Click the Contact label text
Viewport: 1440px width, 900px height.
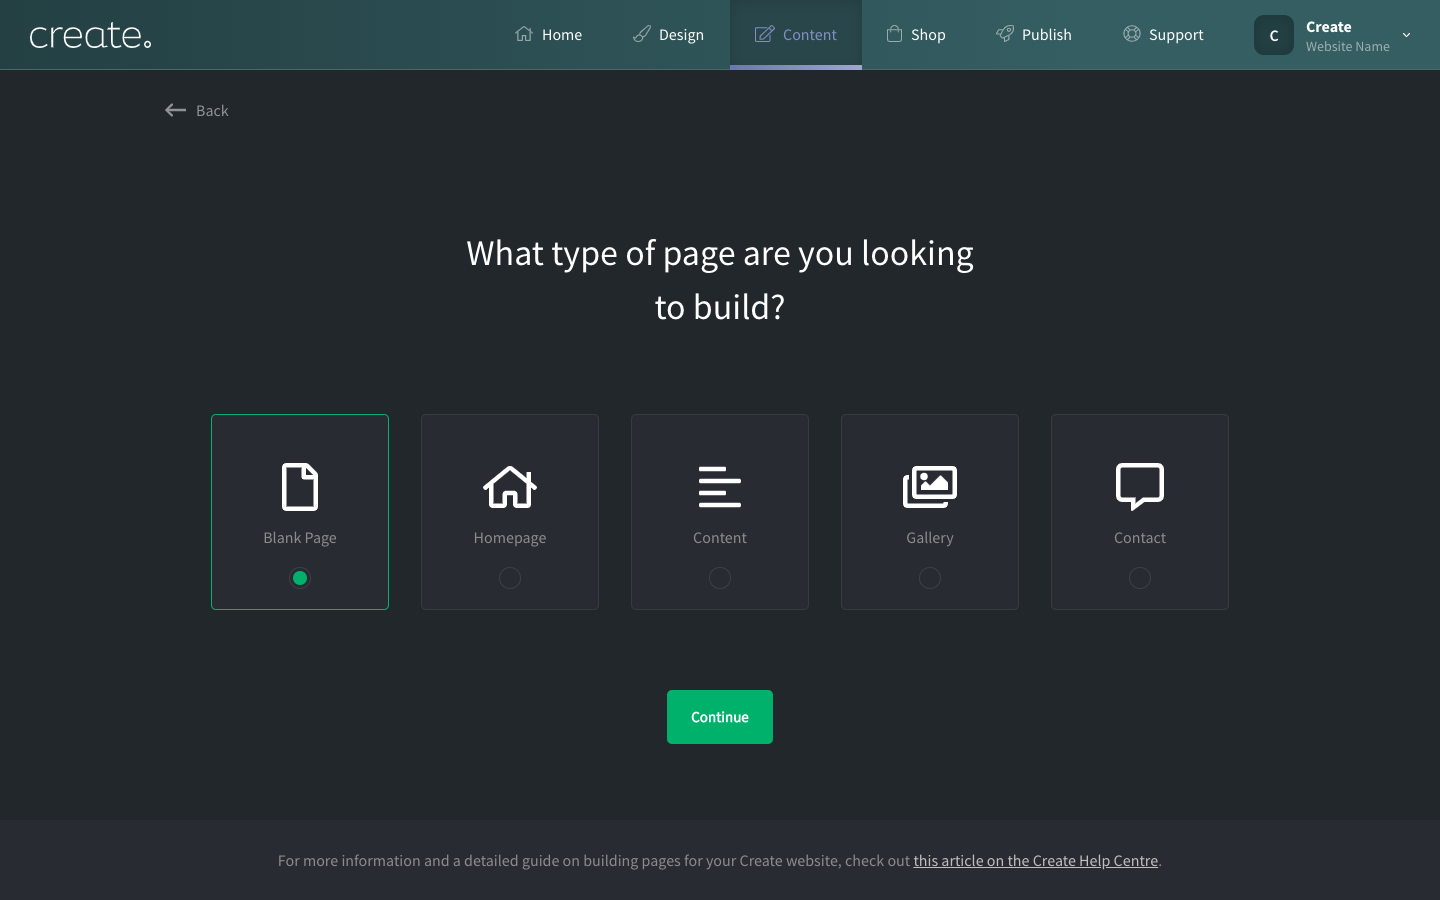pos(1140,538)
